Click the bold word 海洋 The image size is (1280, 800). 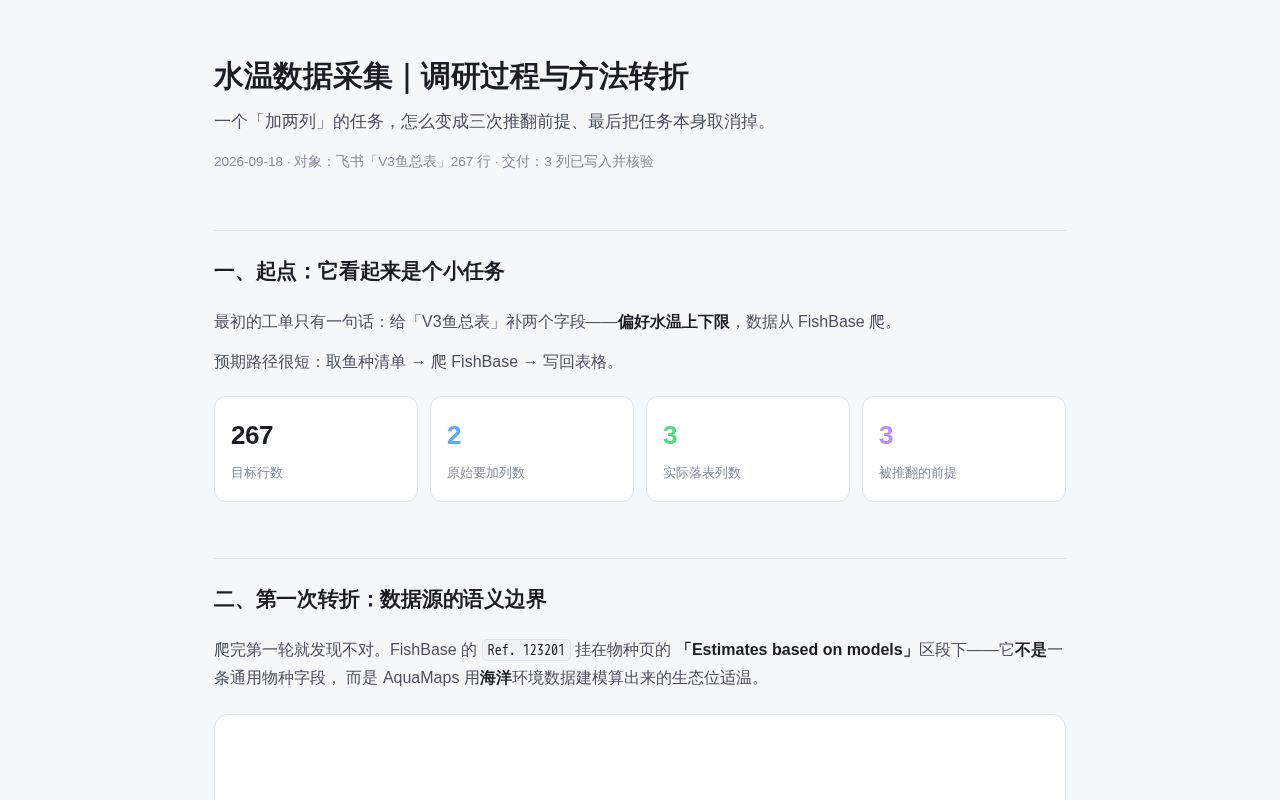496,678
